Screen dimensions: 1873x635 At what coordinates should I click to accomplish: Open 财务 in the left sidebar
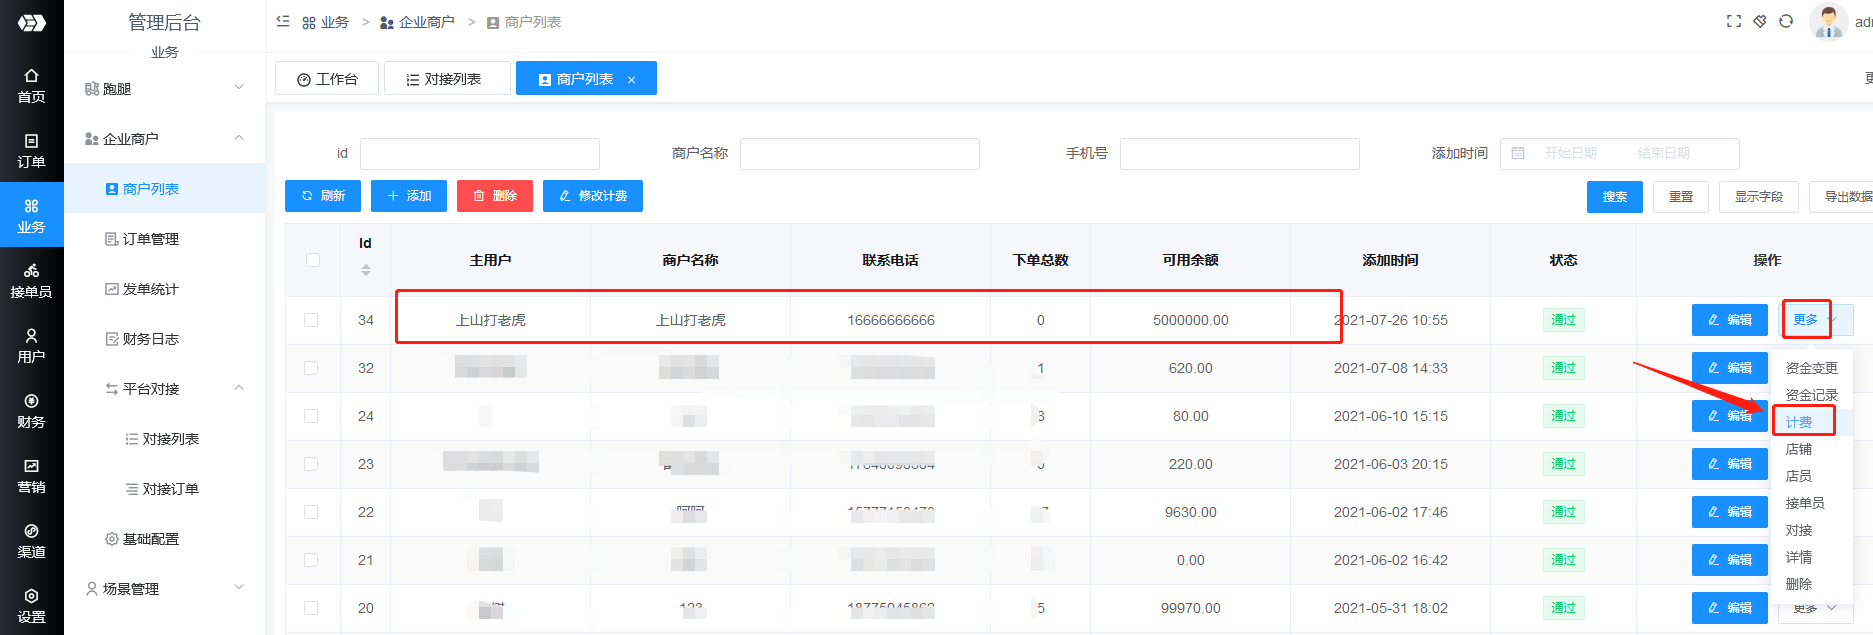pyautogui.click(x=31, y=411)
